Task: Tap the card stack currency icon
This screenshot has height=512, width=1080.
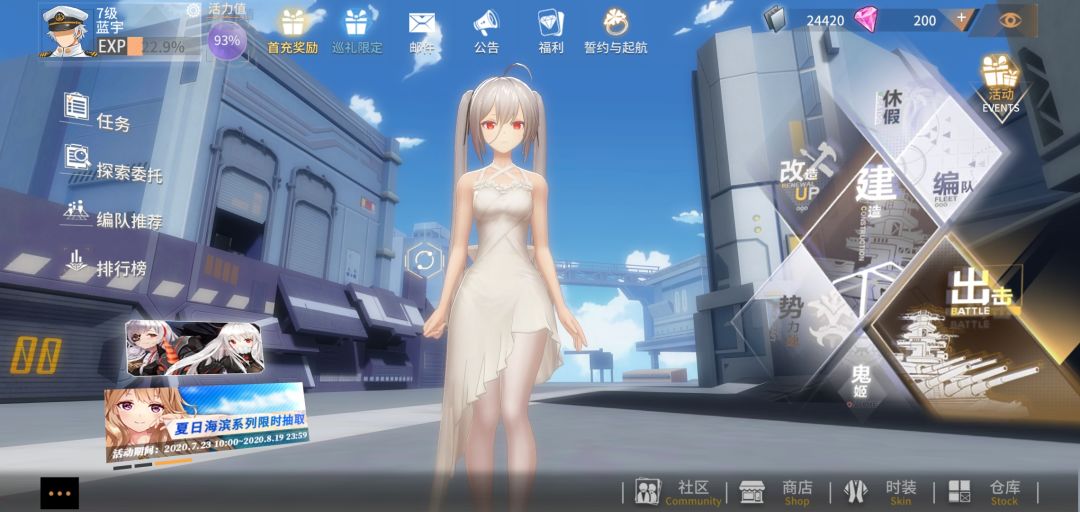Action: 773,19
